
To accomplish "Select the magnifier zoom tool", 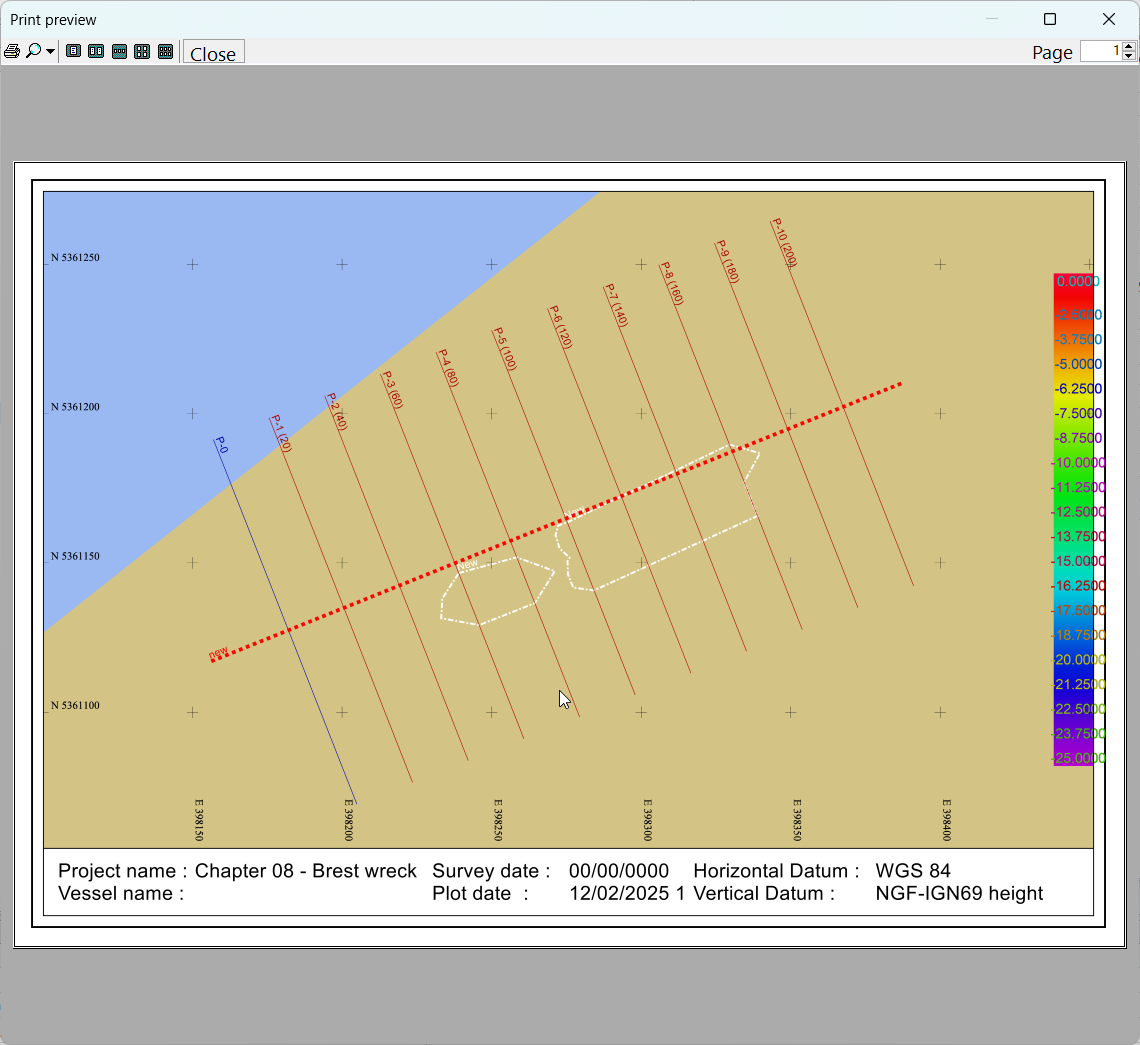I will (33, 52).
